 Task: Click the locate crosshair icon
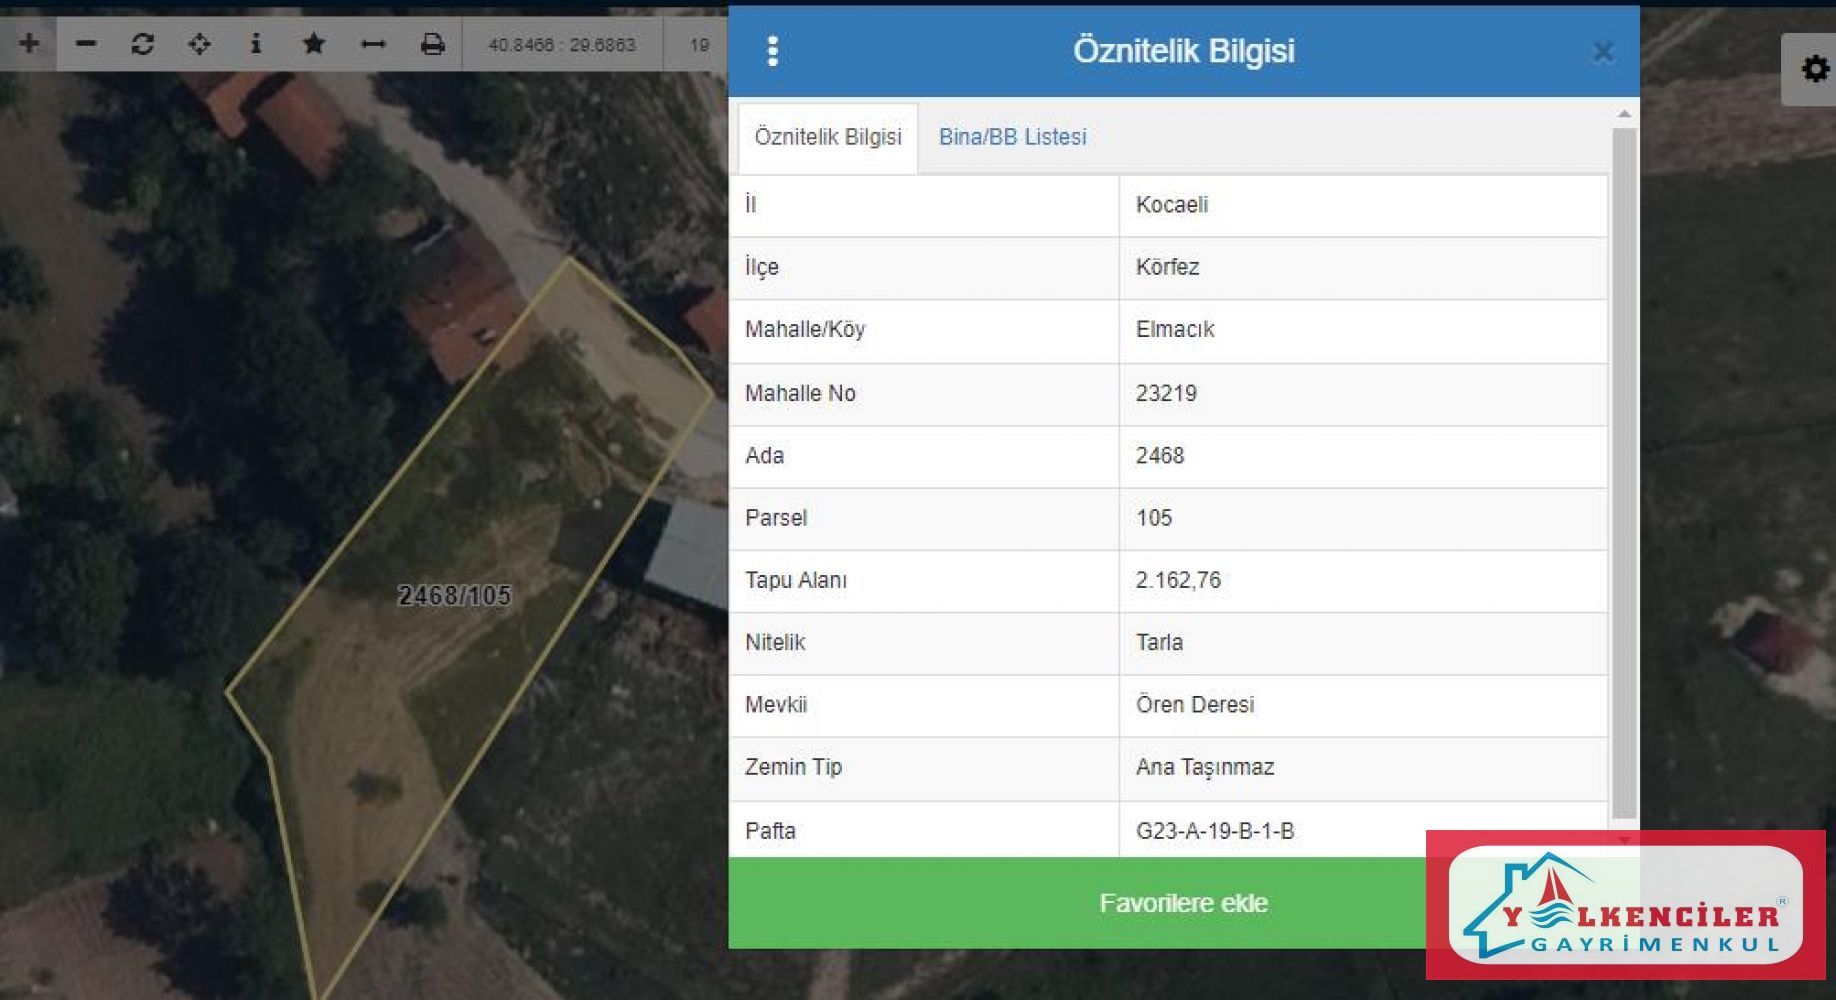point(200,44)
